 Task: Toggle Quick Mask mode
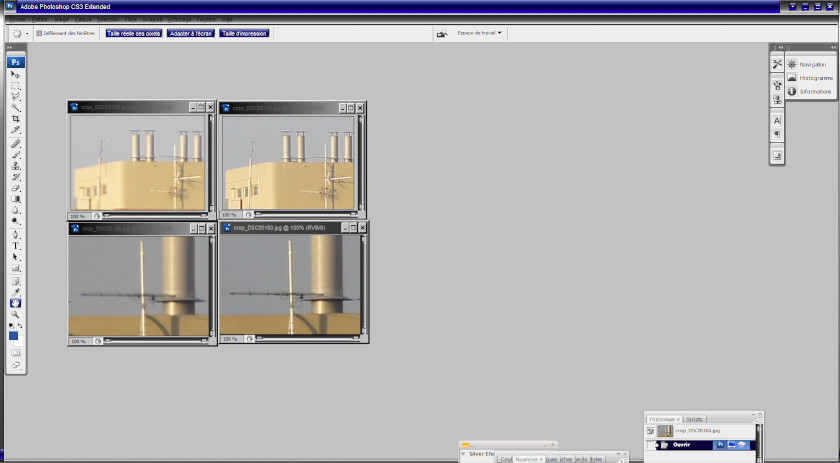click(16, 353)
